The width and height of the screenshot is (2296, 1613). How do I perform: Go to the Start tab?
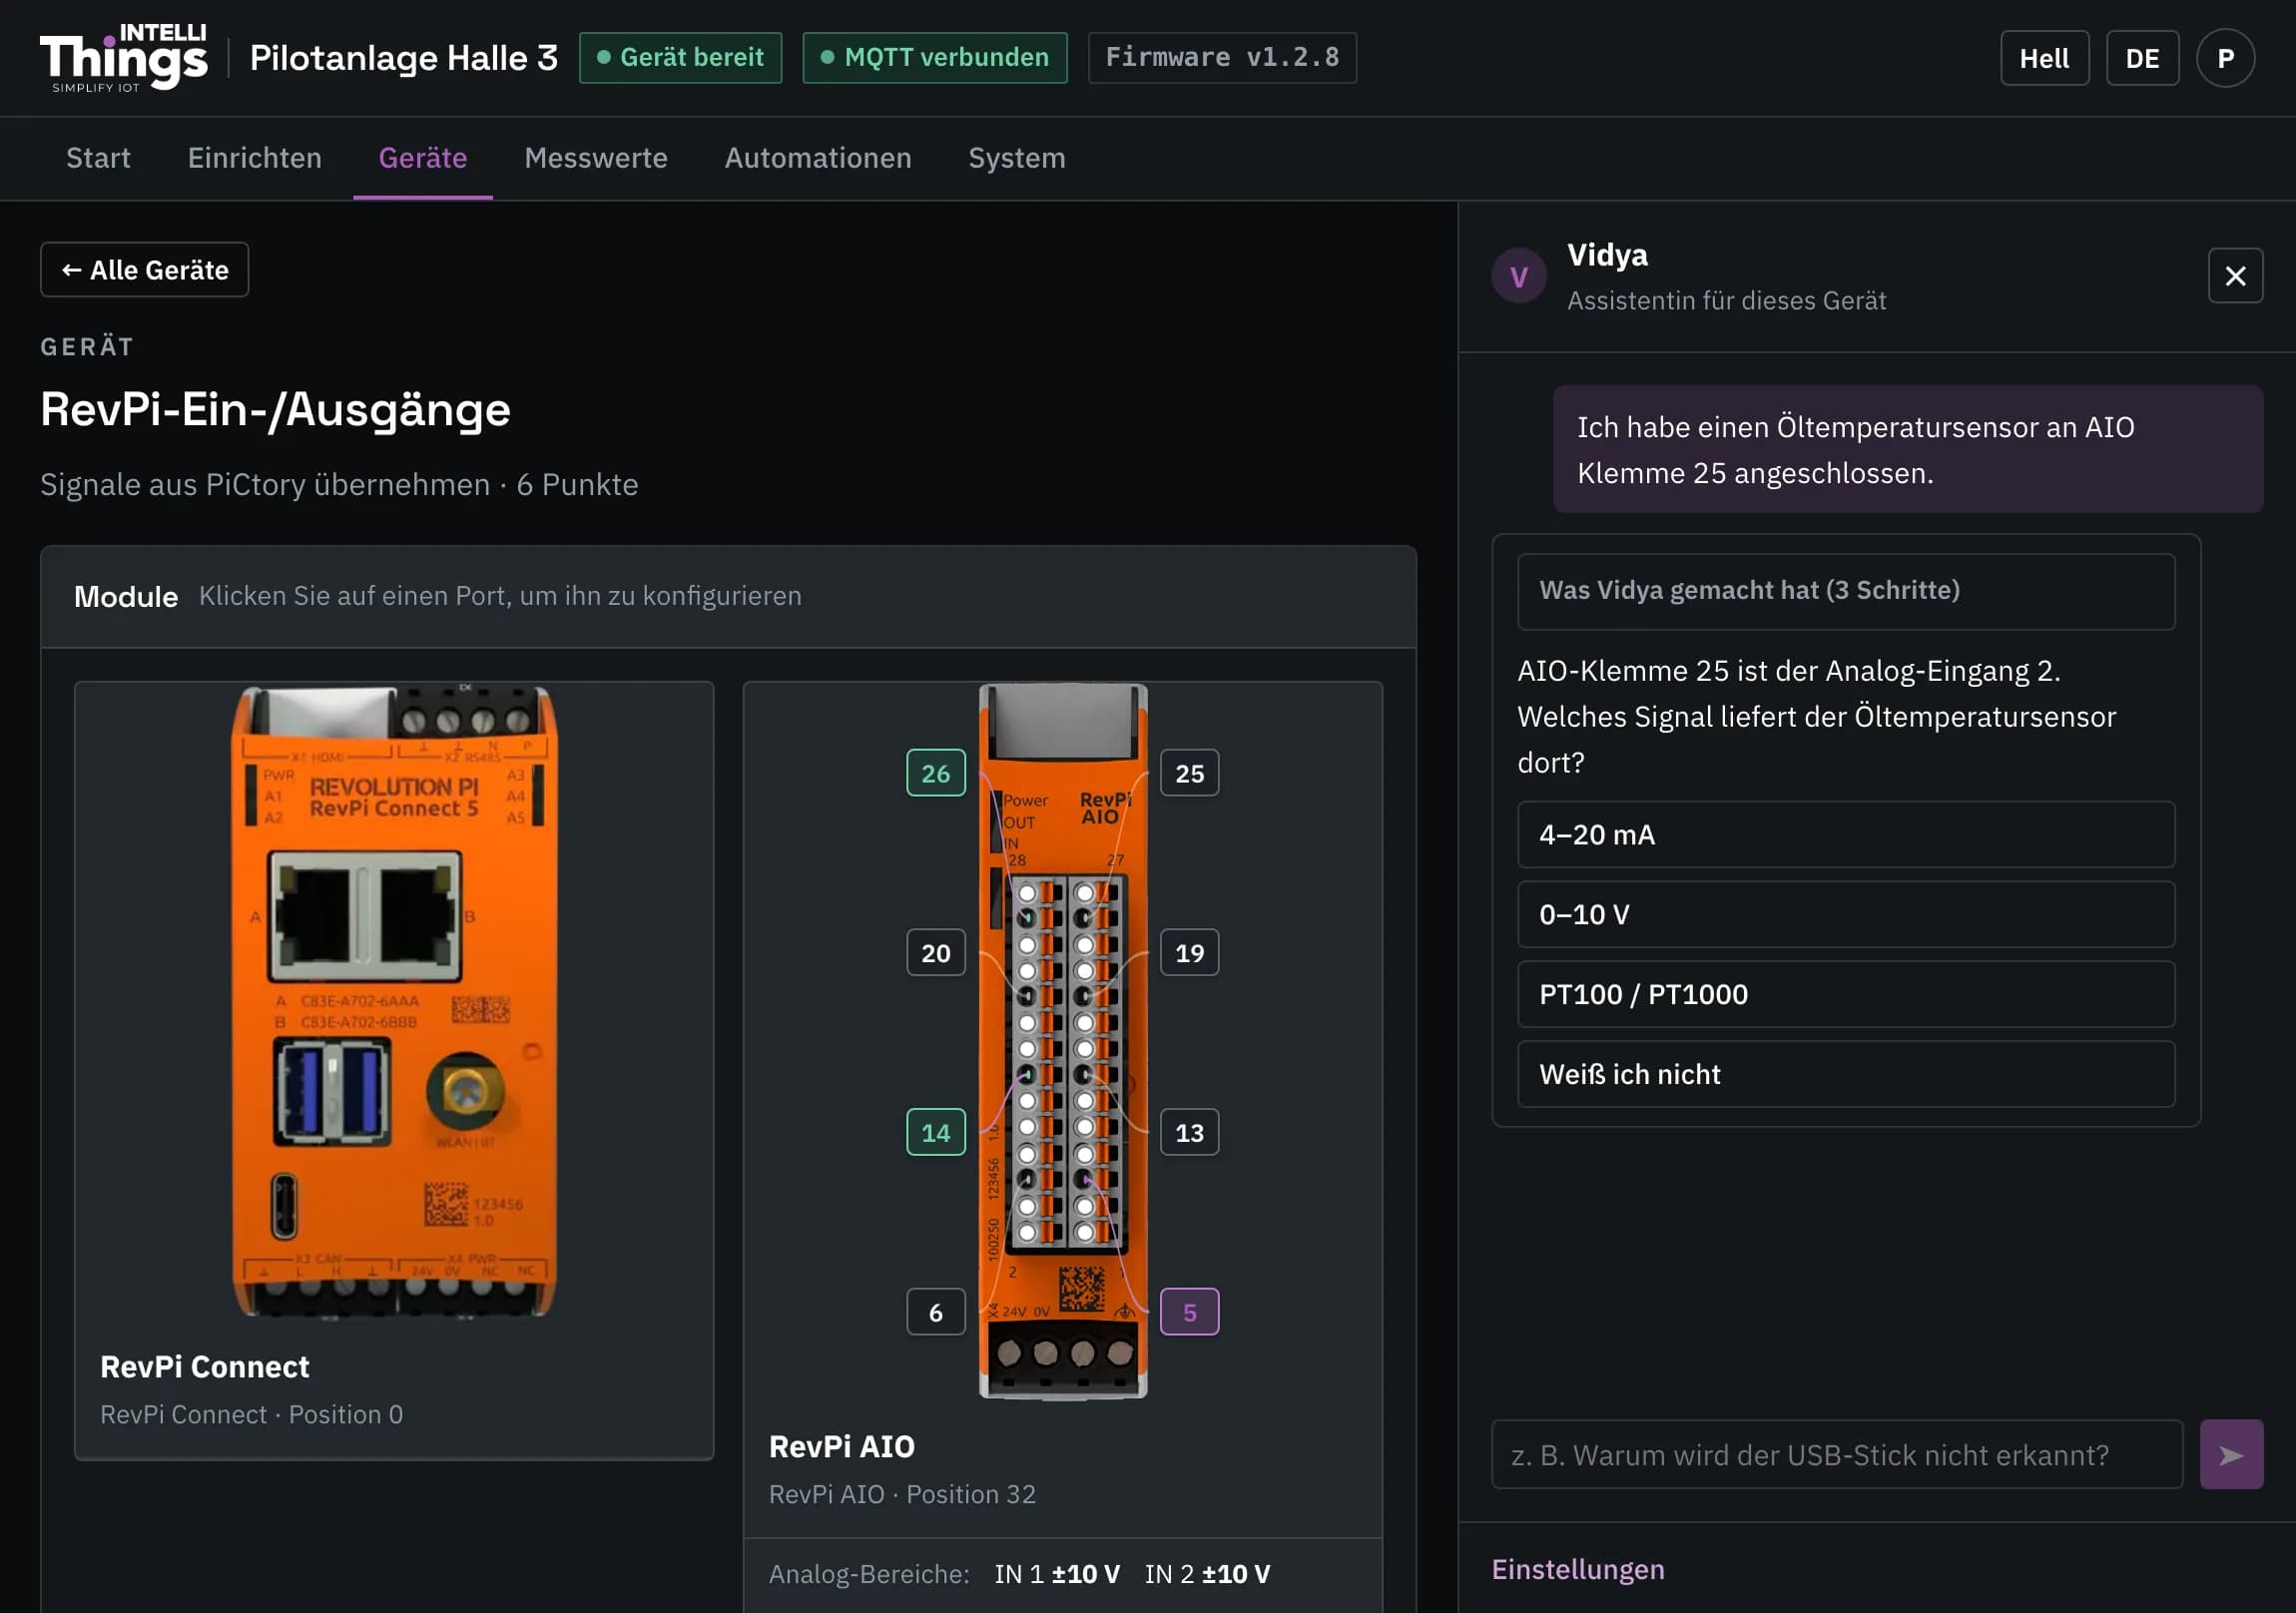[x=98, y=158]
